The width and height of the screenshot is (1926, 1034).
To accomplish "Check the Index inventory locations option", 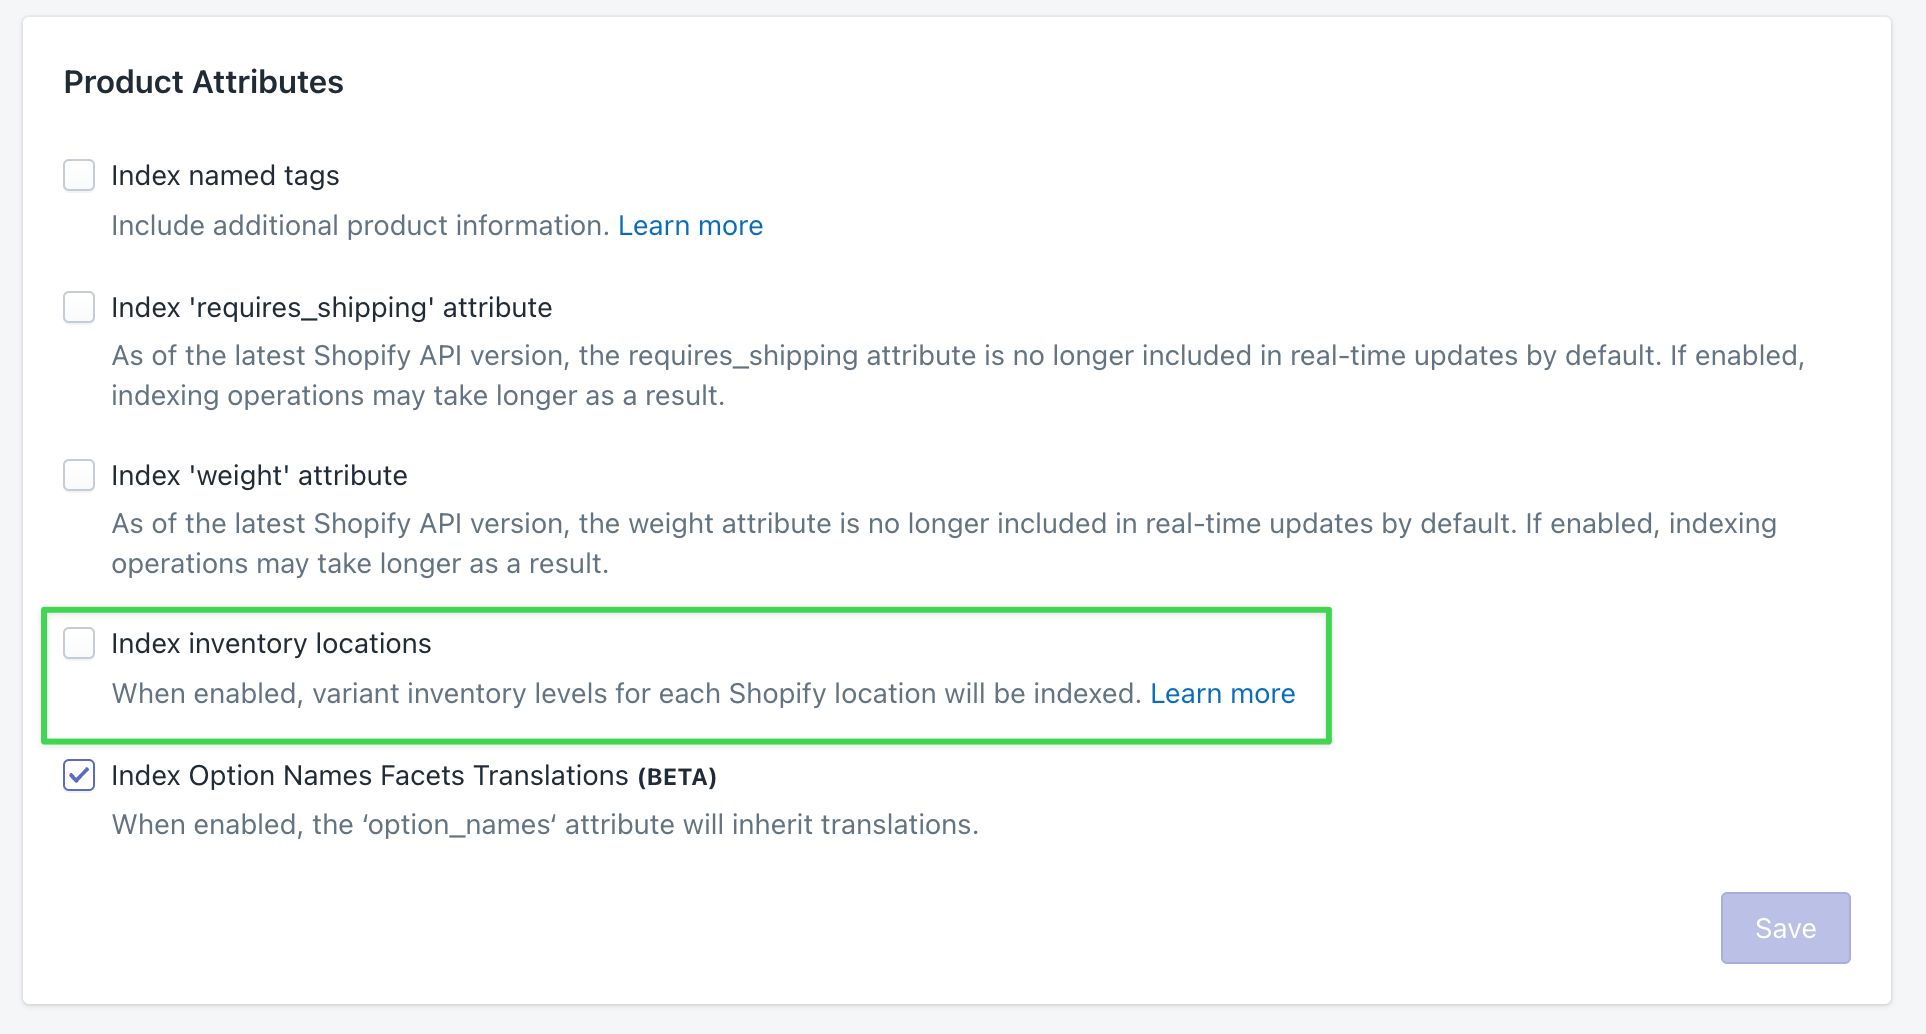I will 79,643.
